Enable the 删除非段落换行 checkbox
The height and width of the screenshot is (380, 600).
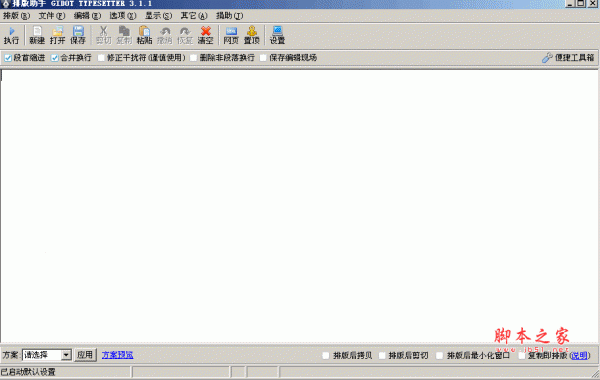pos(193,58)
